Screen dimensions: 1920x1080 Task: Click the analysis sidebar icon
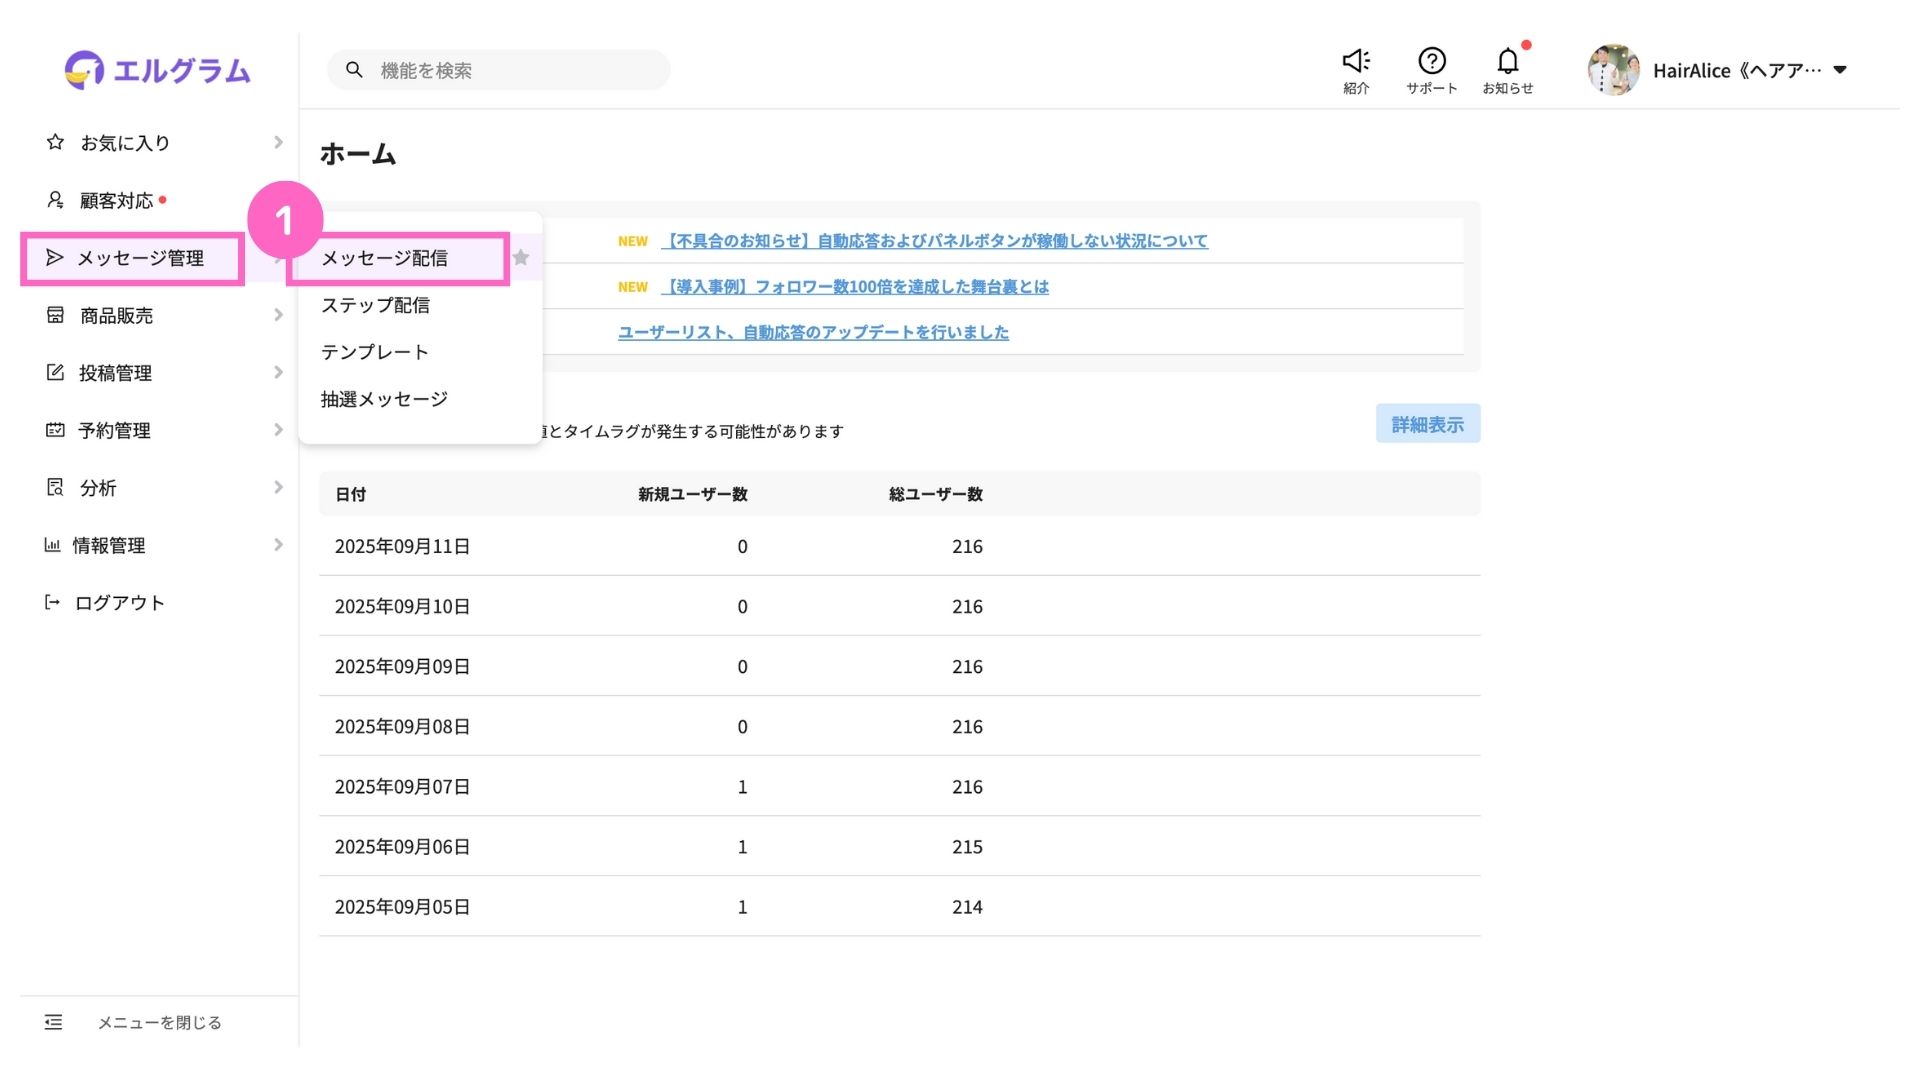[55, 487]
